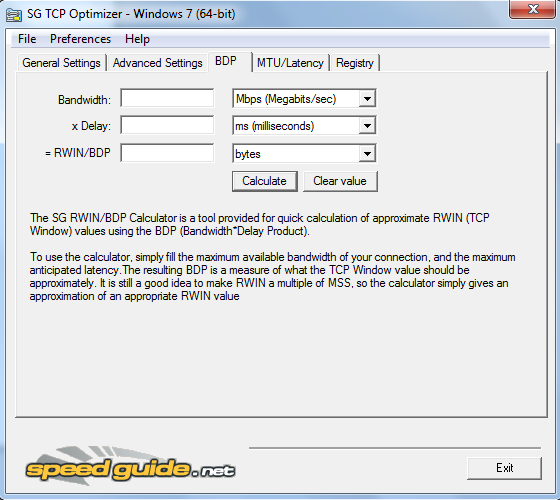This screenshot has width=560, height=500.
Task: Click the Calculate button
Action: pos(265,181)
